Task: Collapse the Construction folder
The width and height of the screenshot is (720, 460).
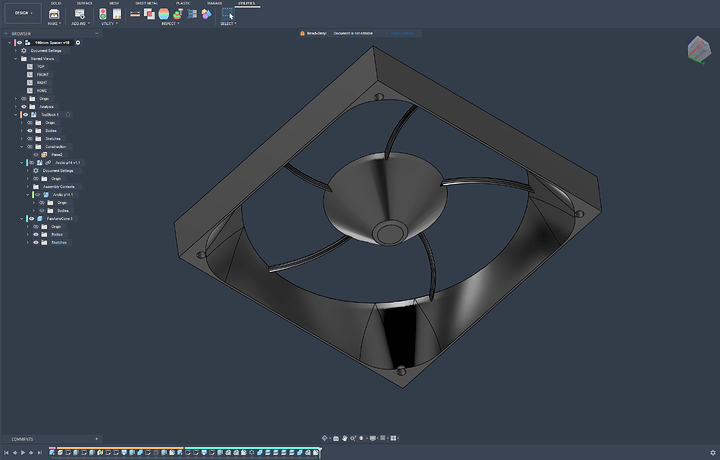Action: coord(22,147)
